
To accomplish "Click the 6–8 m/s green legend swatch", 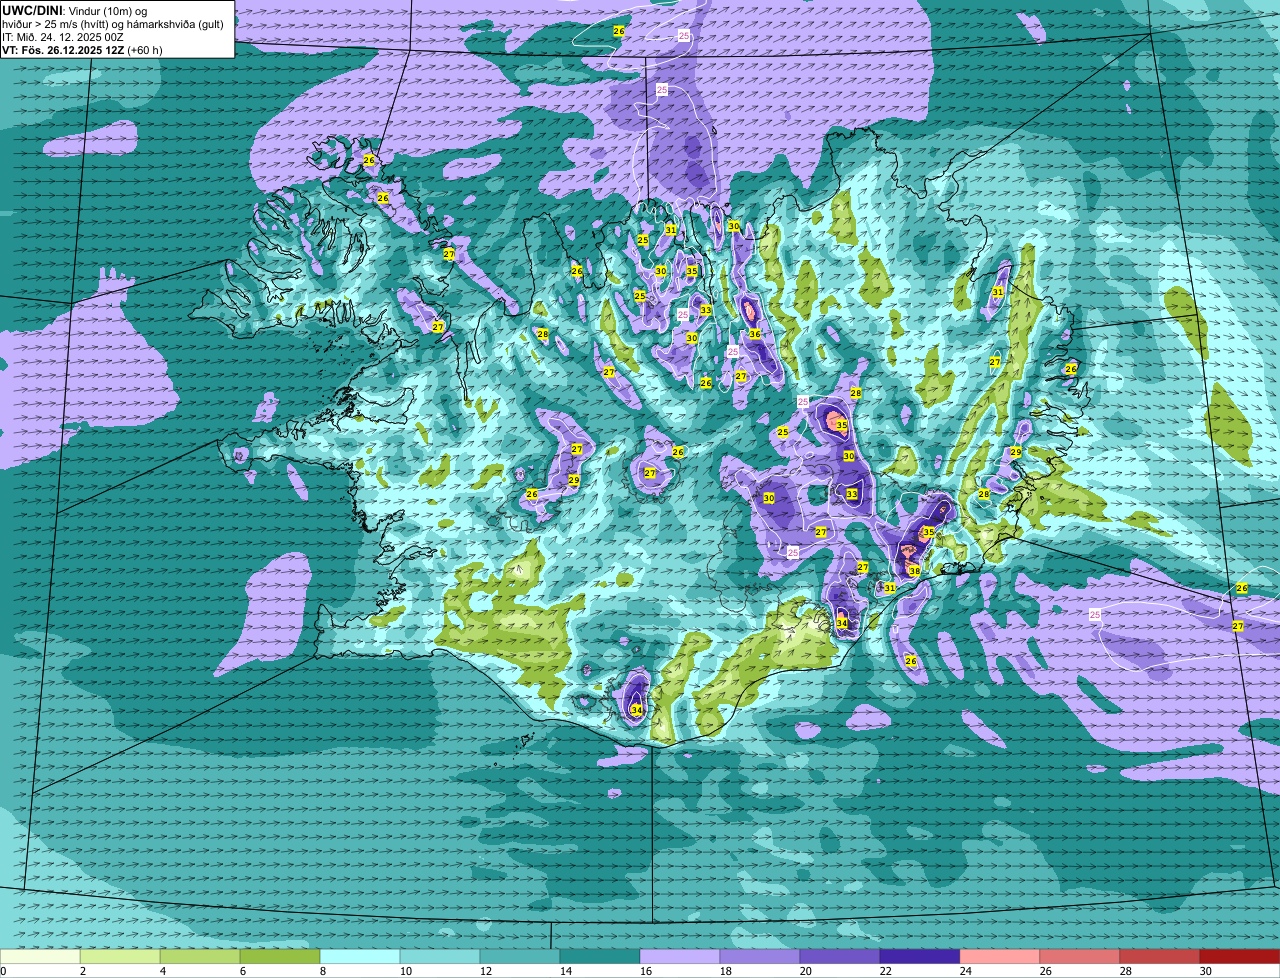I will coord(280,957).
